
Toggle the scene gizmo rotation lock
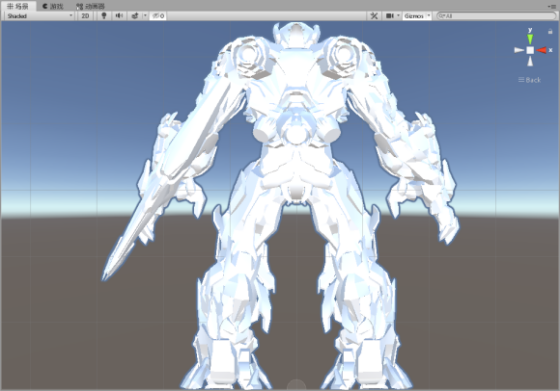[x=550, y=31]
